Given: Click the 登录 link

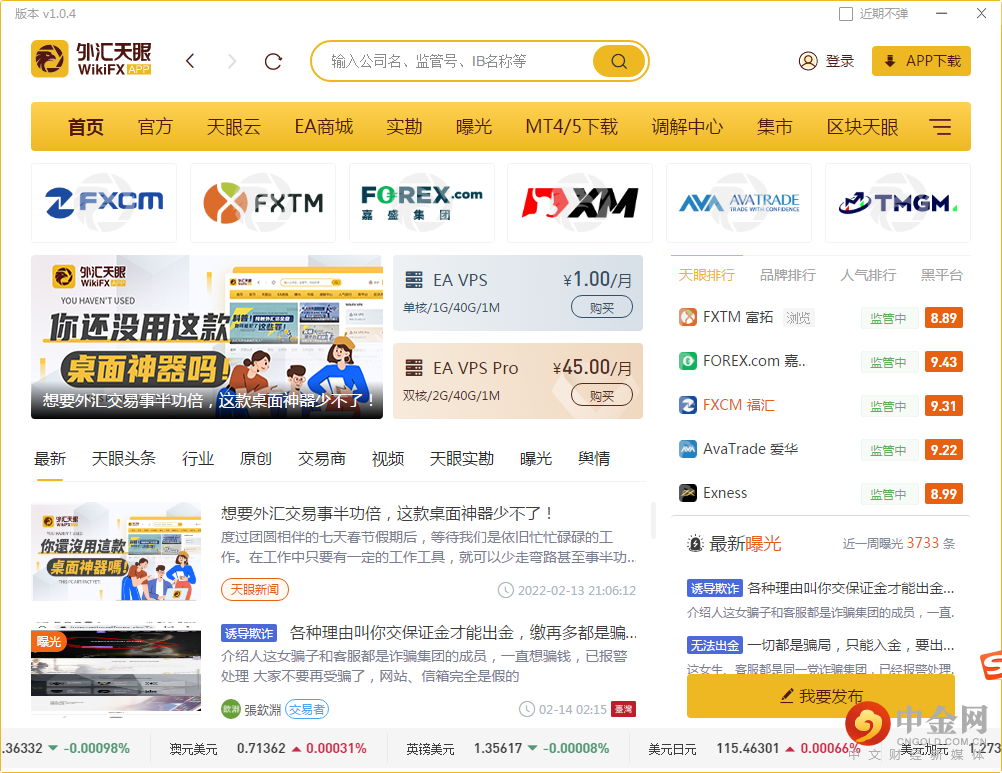Looking at the screenshot, I should 840,61.
